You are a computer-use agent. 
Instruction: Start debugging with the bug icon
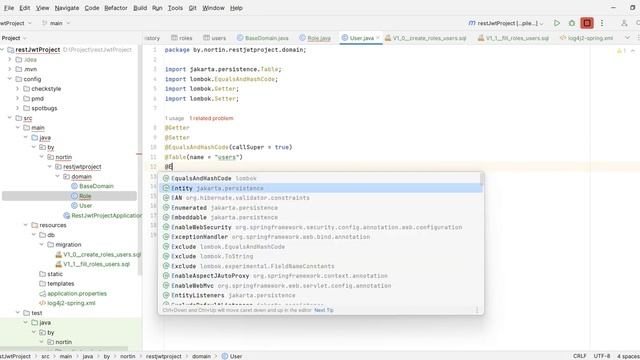pyautogui.click(x=572, y=23)
